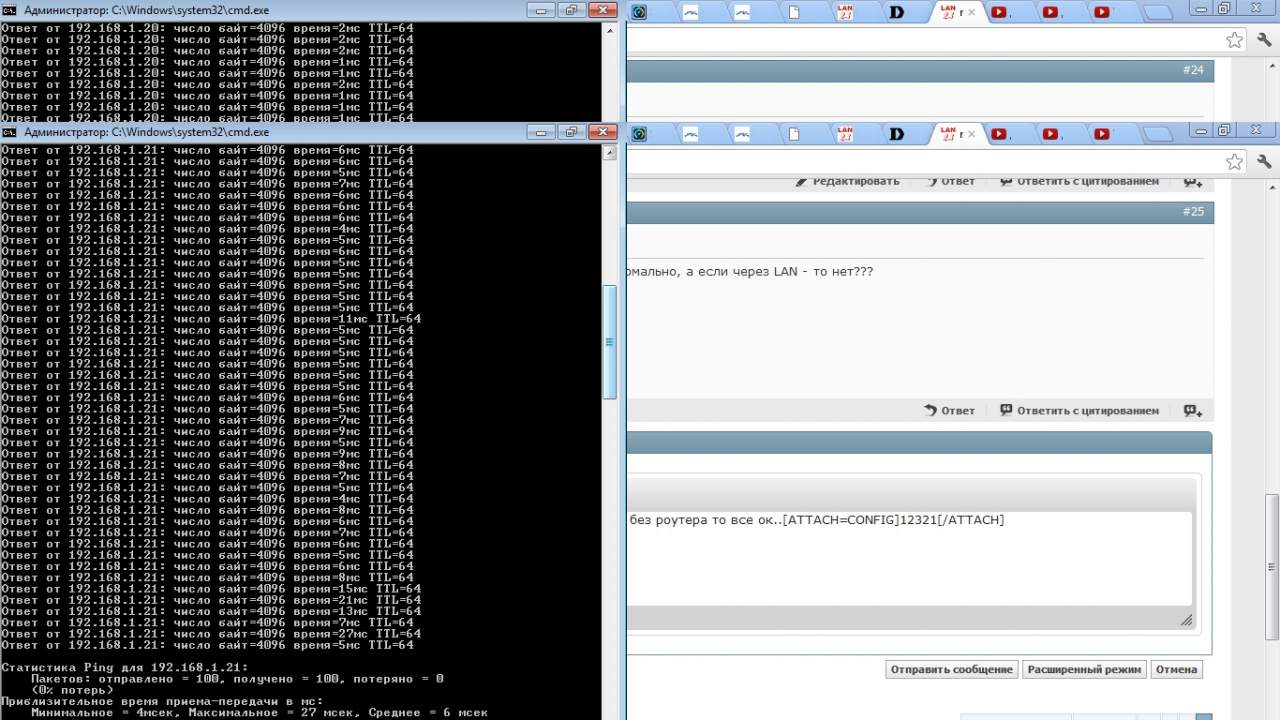The width and height of the screenshot is (1280, 720).
Task: Click the forum page scrollbar thumb in lower browser
Action: pos(1272,566)
